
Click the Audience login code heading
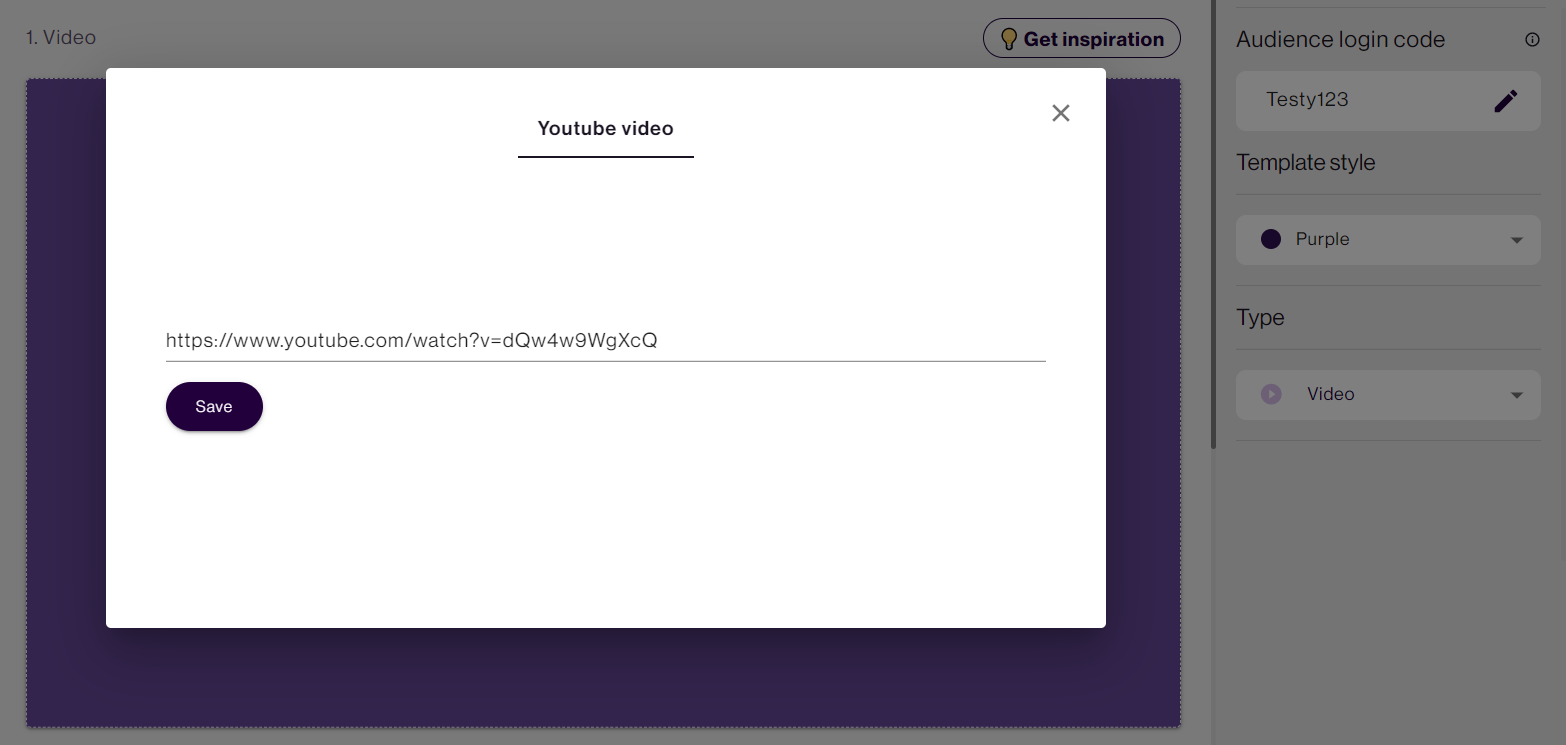click(1340, 40)
